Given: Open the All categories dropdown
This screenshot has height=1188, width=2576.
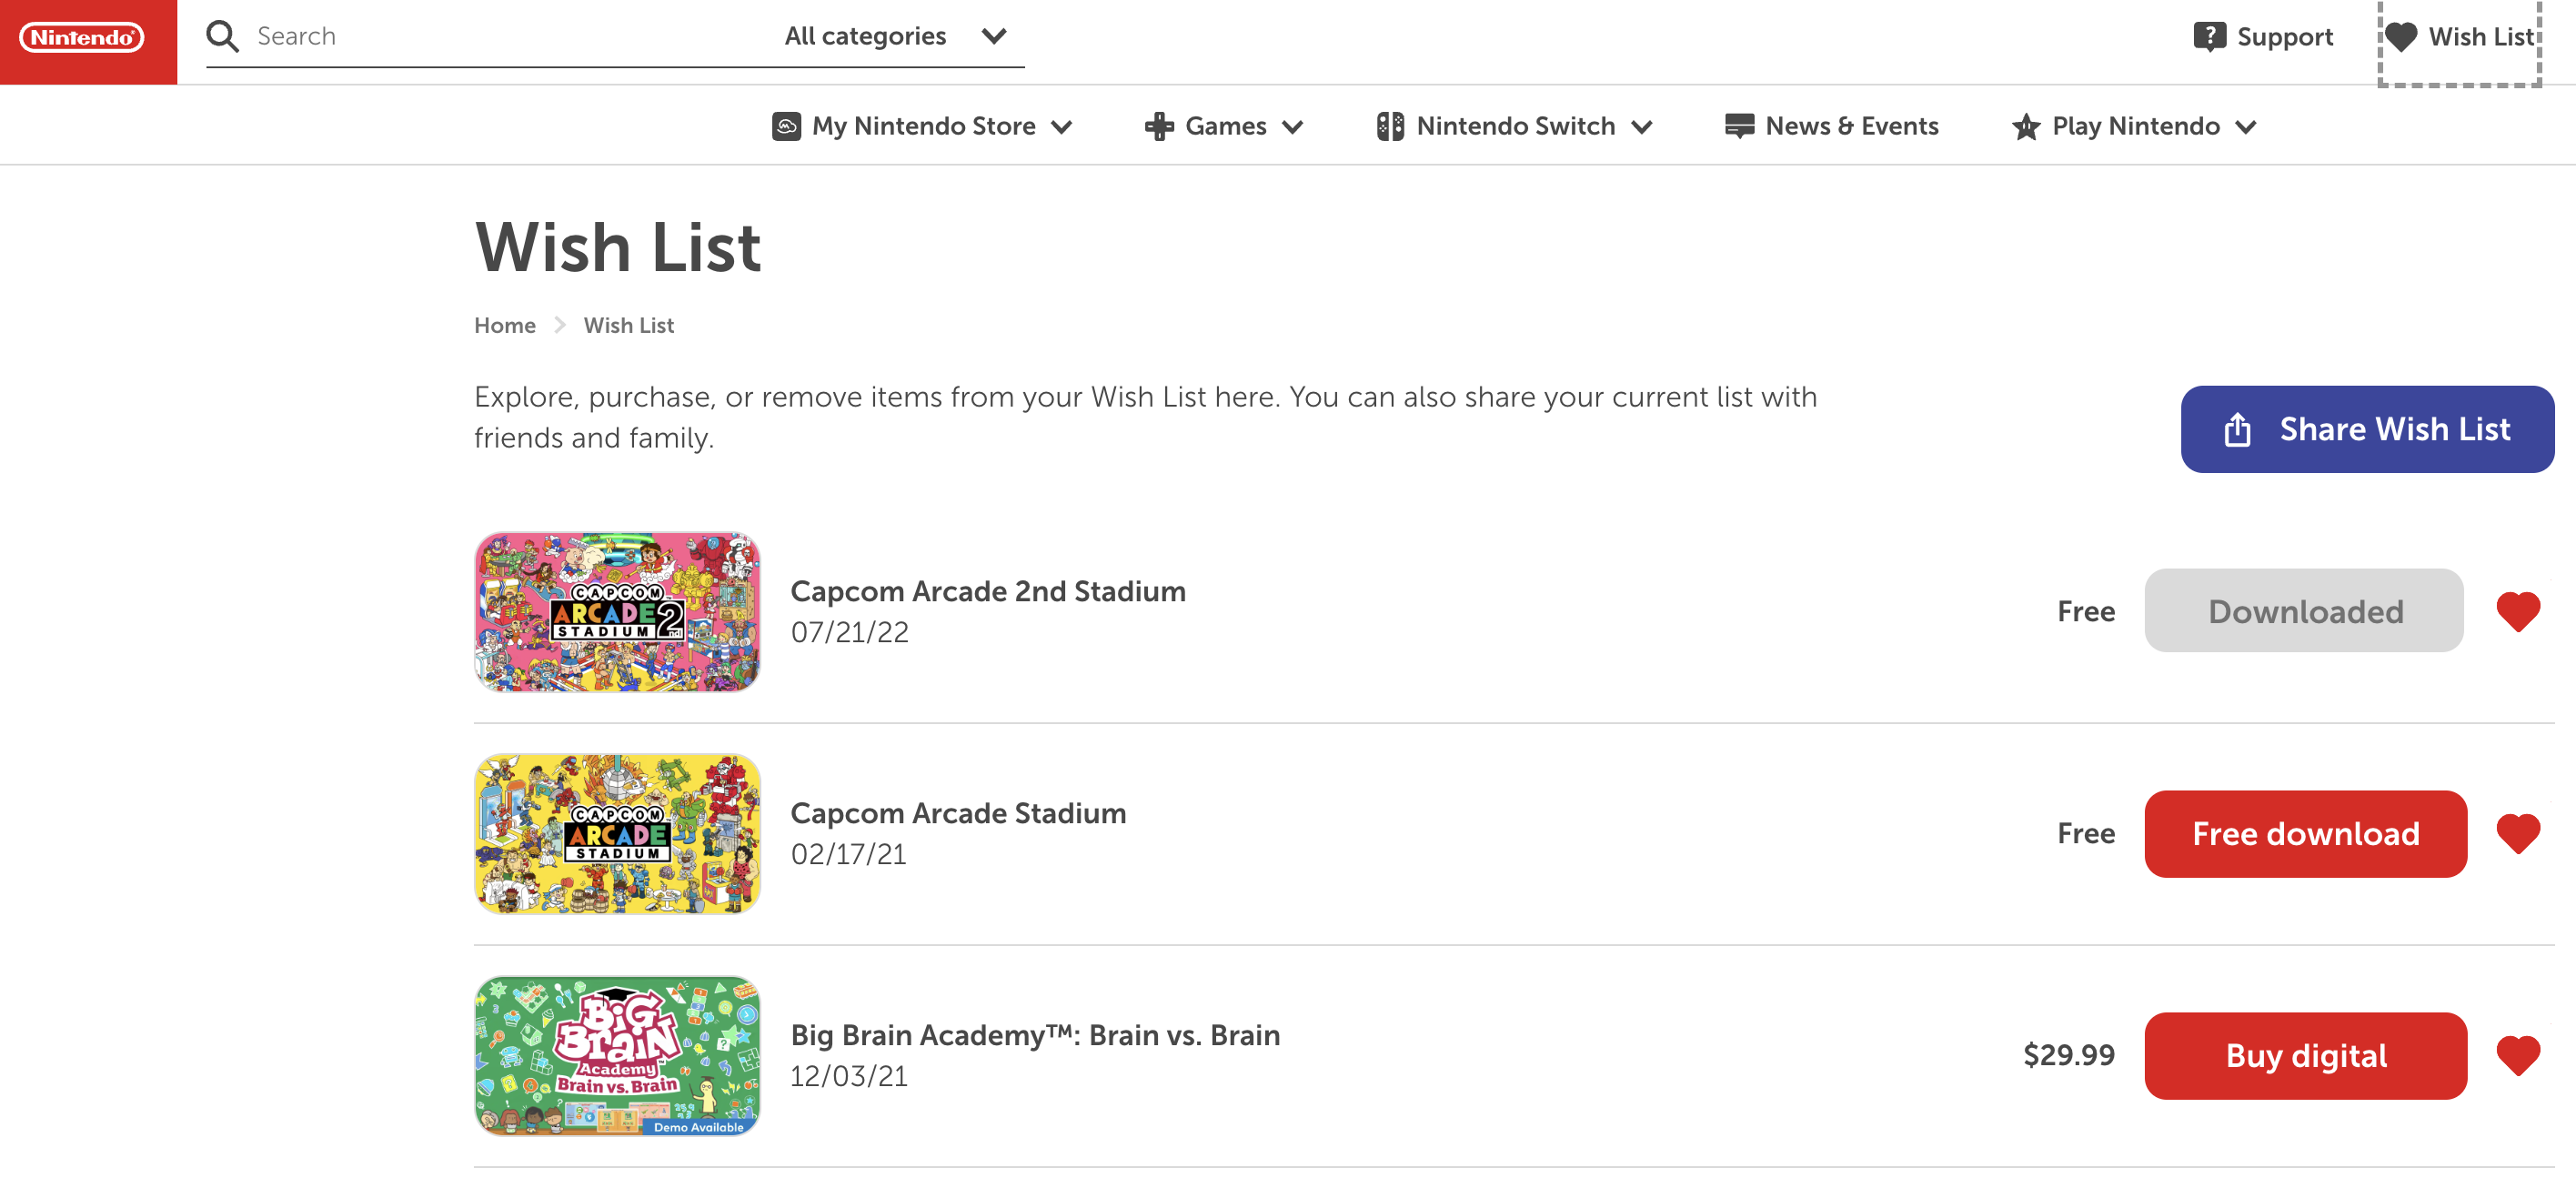Looking at the screenshot, I should [x=894, y=37].
